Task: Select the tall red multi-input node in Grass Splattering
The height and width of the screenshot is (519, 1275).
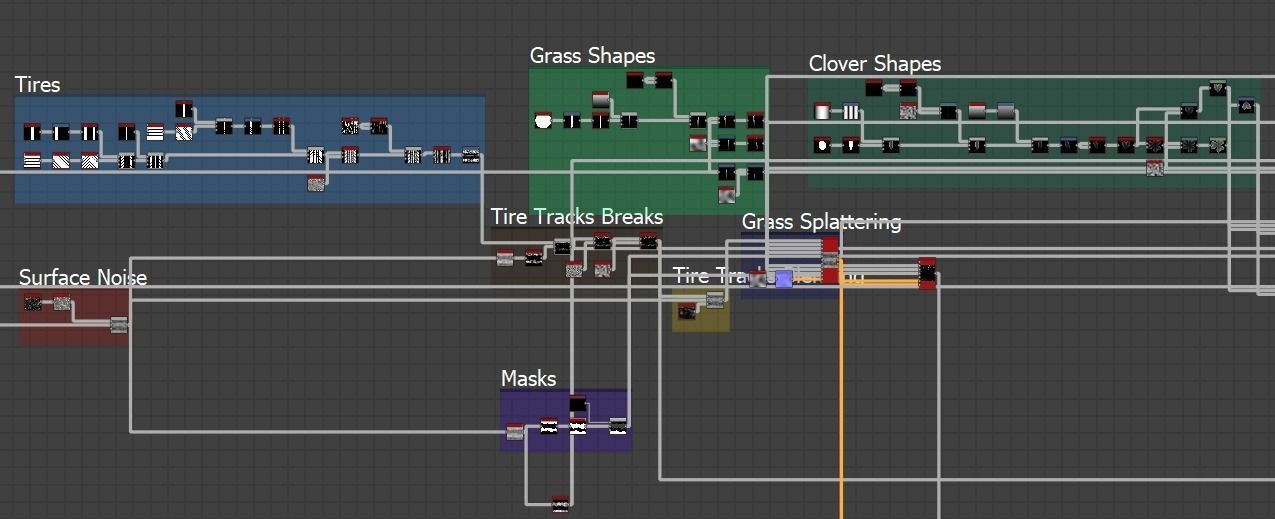Action: (x=829, y=260)
